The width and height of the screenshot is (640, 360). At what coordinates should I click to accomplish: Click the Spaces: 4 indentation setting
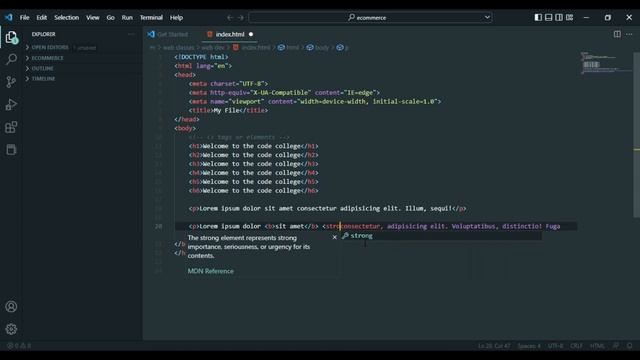pyautogui.click(x=529, y=346)
